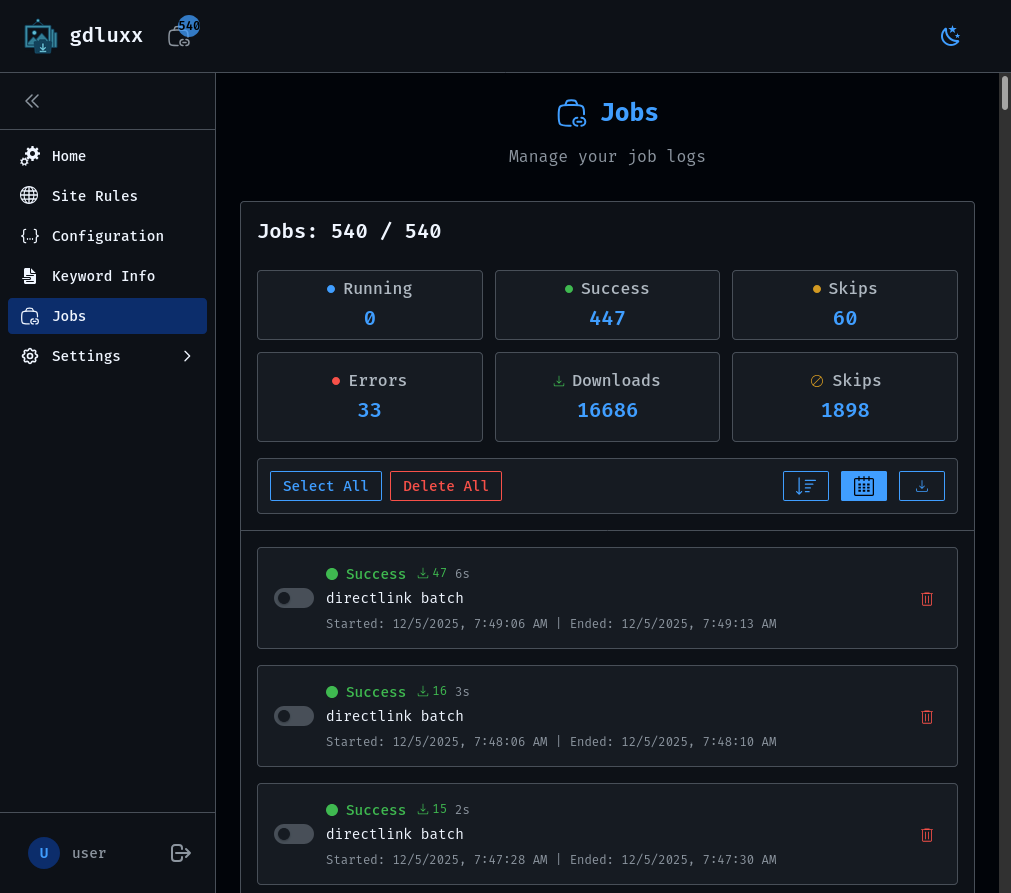Delete the job started at 7:47:28 AM
This screenshot has width=1011, height=893.
pos(926,835)
